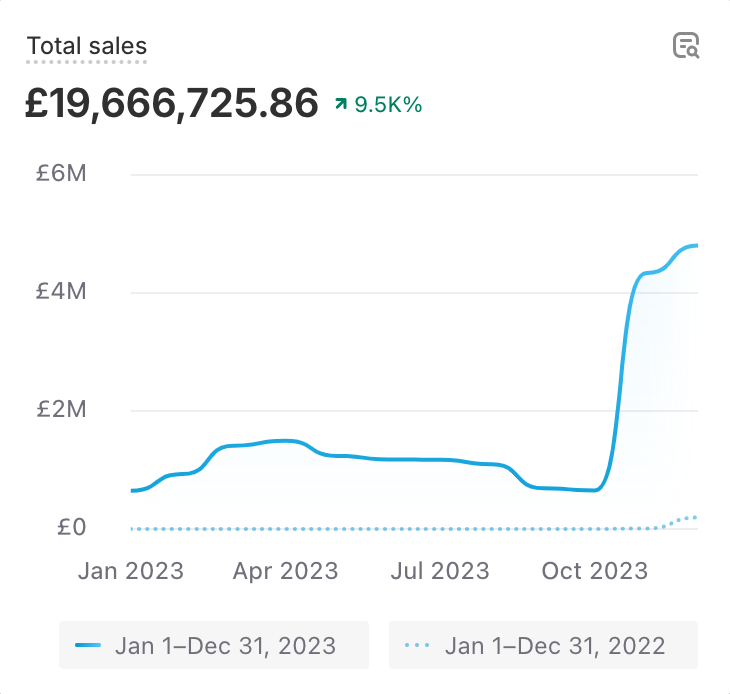Viewport: 730px width, 694px height.
Task: Click the £6M y-axis label
Action: tap(61, 173)
